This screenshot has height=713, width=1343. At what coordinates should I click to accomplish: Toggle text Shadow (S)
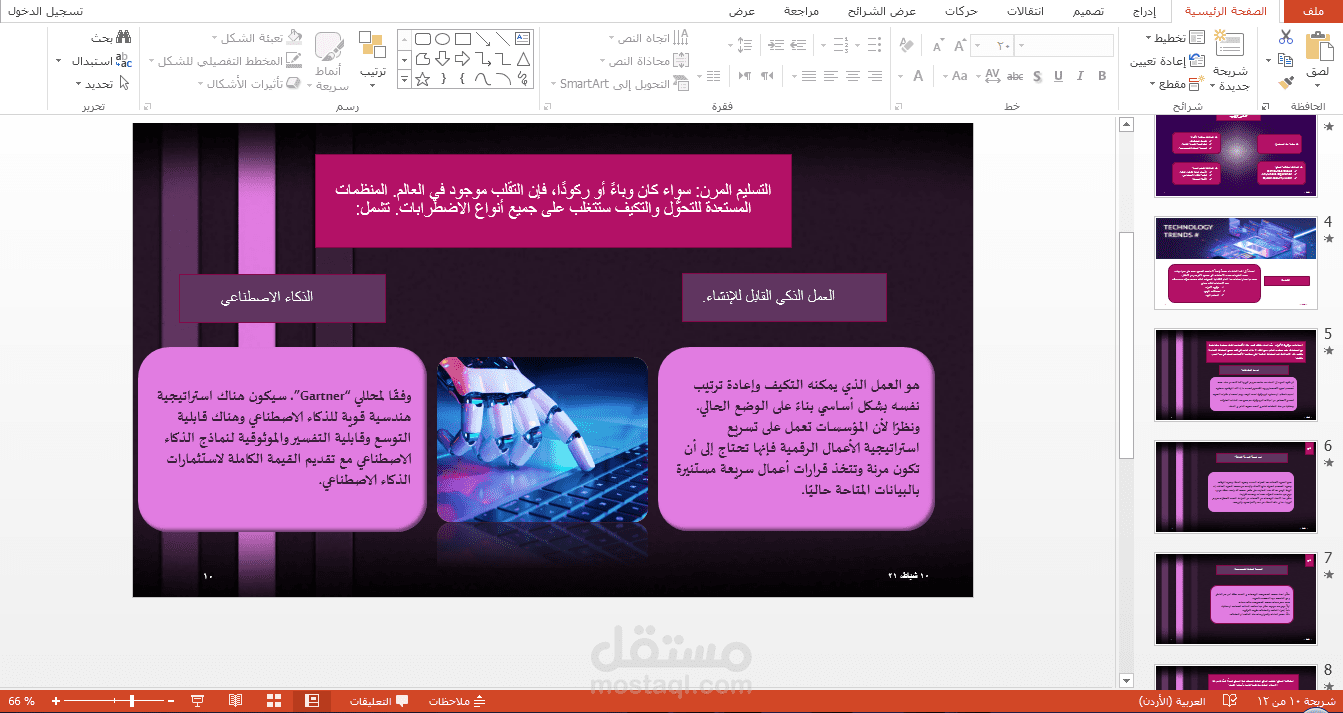[x=1035, y=76]
